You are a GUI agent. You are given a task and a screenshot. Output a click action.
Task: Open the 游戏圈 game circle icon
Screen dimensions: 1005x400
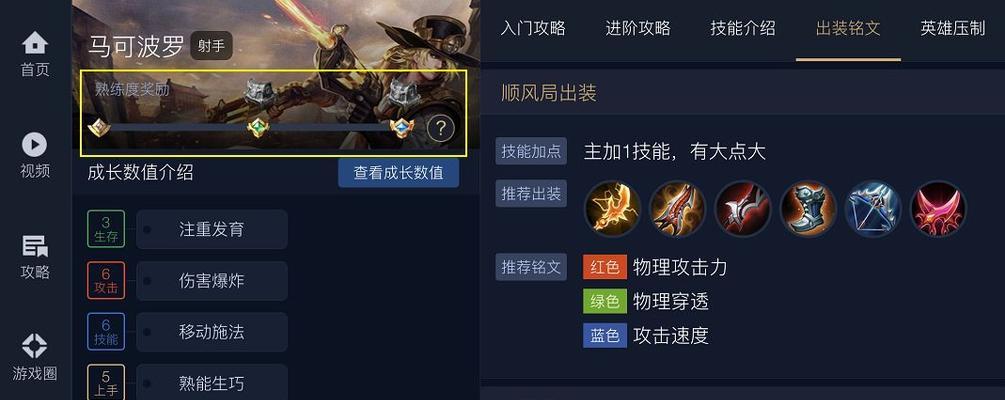[x=35, y=346]
